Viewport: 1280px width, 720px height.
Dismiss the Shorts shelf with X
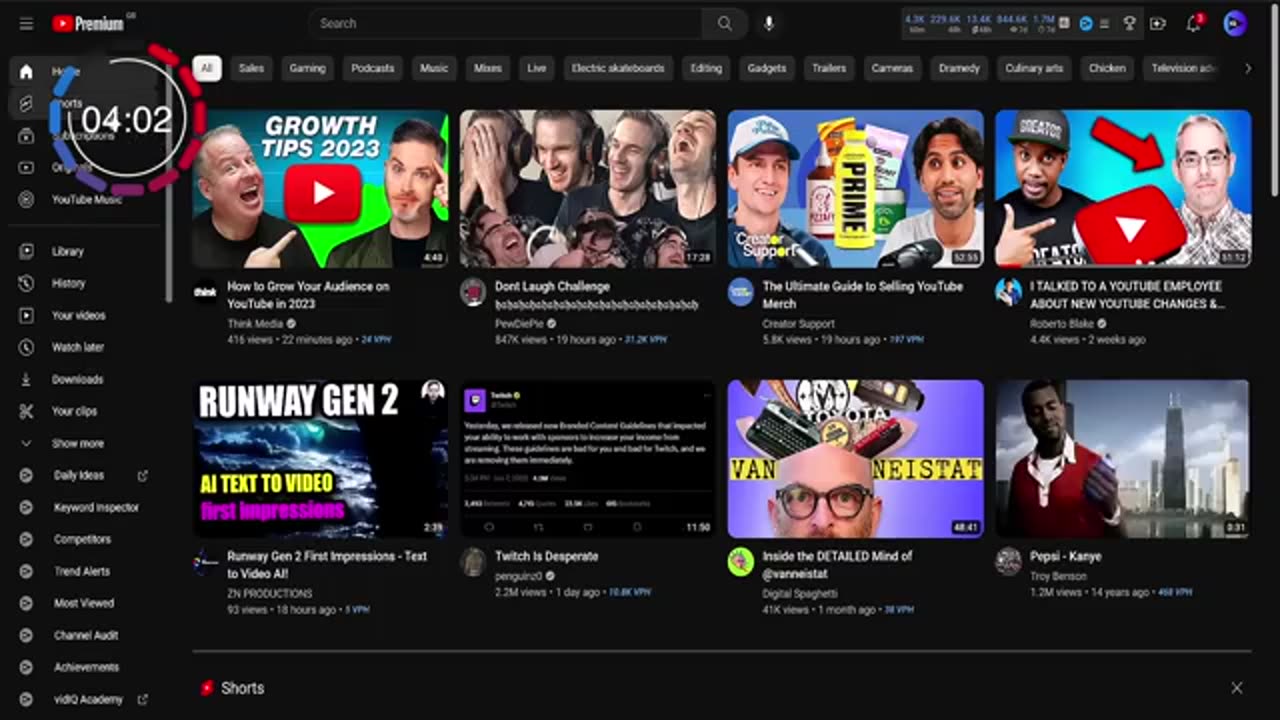(x=1236, y=688)
